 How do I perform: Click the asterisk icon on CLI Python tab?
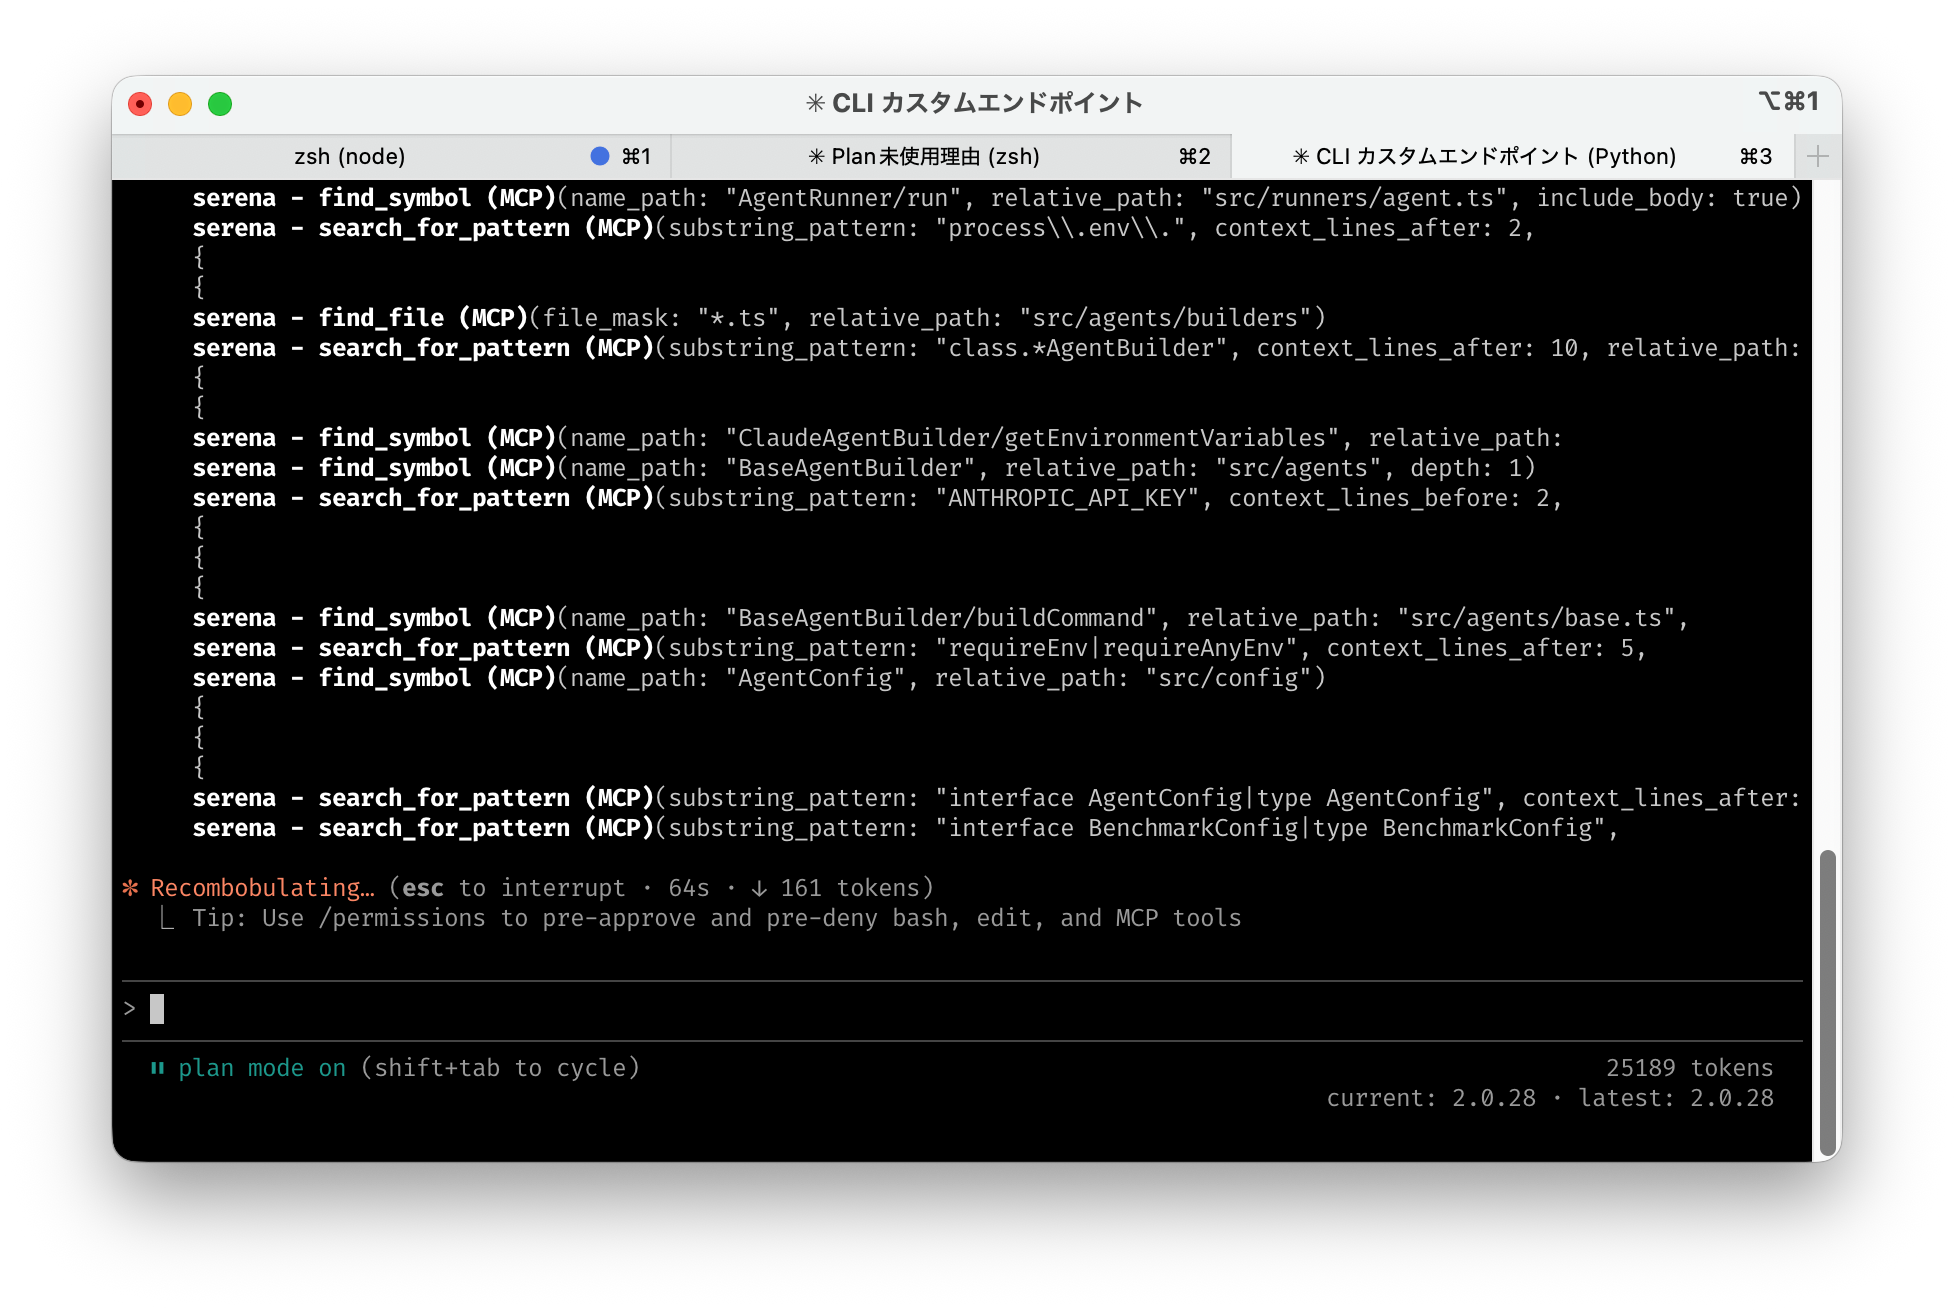click(1300, 156)
